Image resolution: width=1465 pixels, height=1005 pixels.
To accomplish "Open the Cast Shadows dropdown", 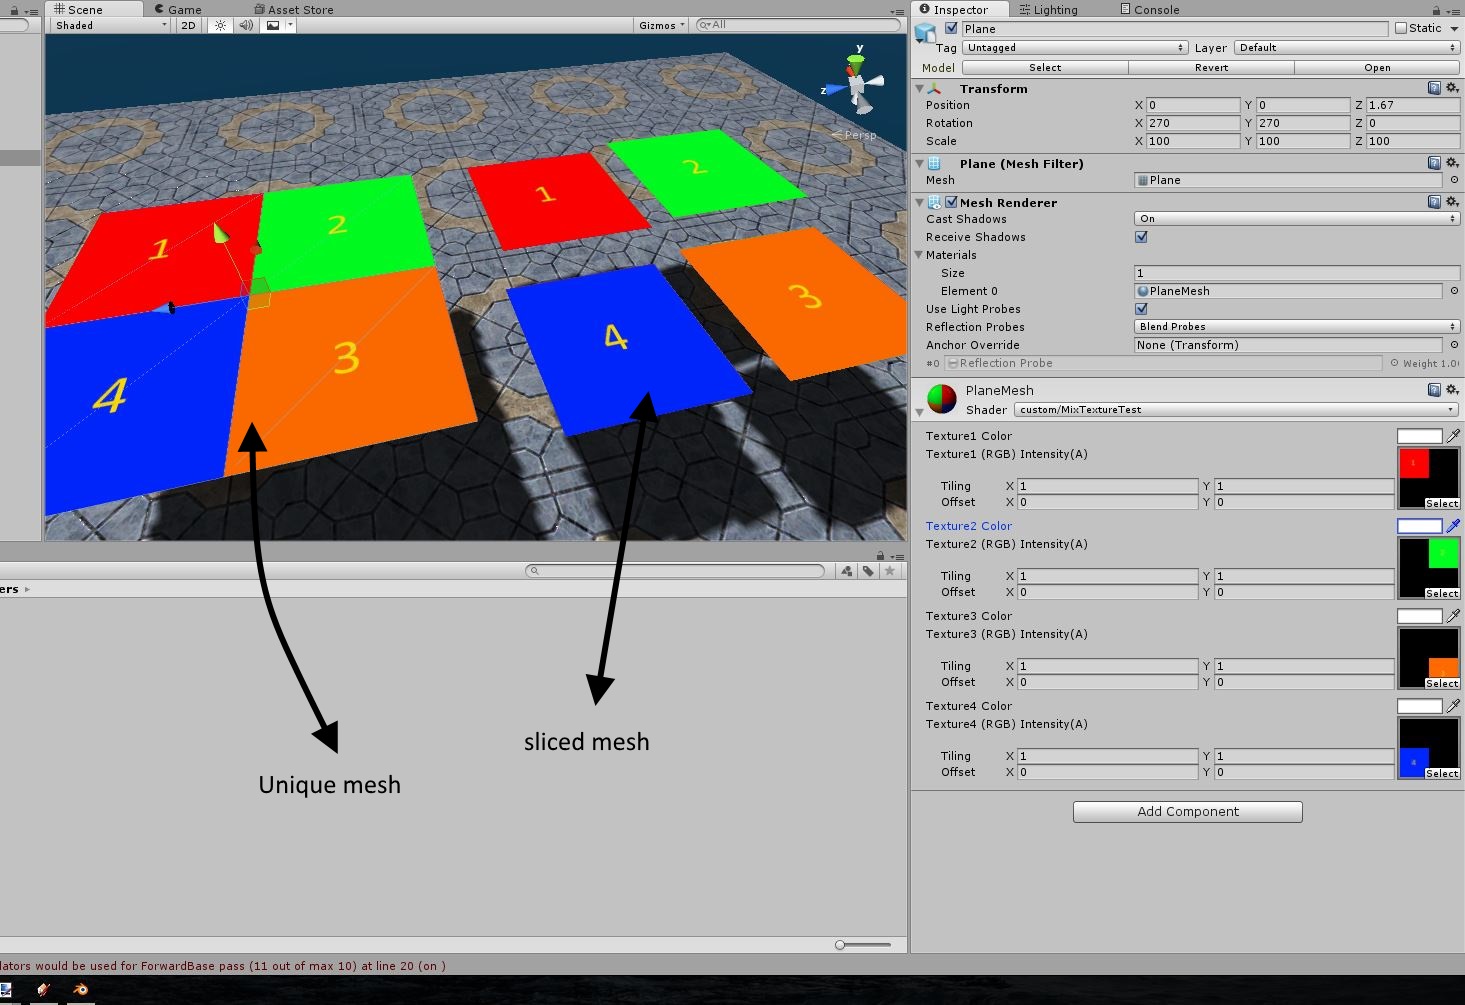I will click(x=1295, y=218).
